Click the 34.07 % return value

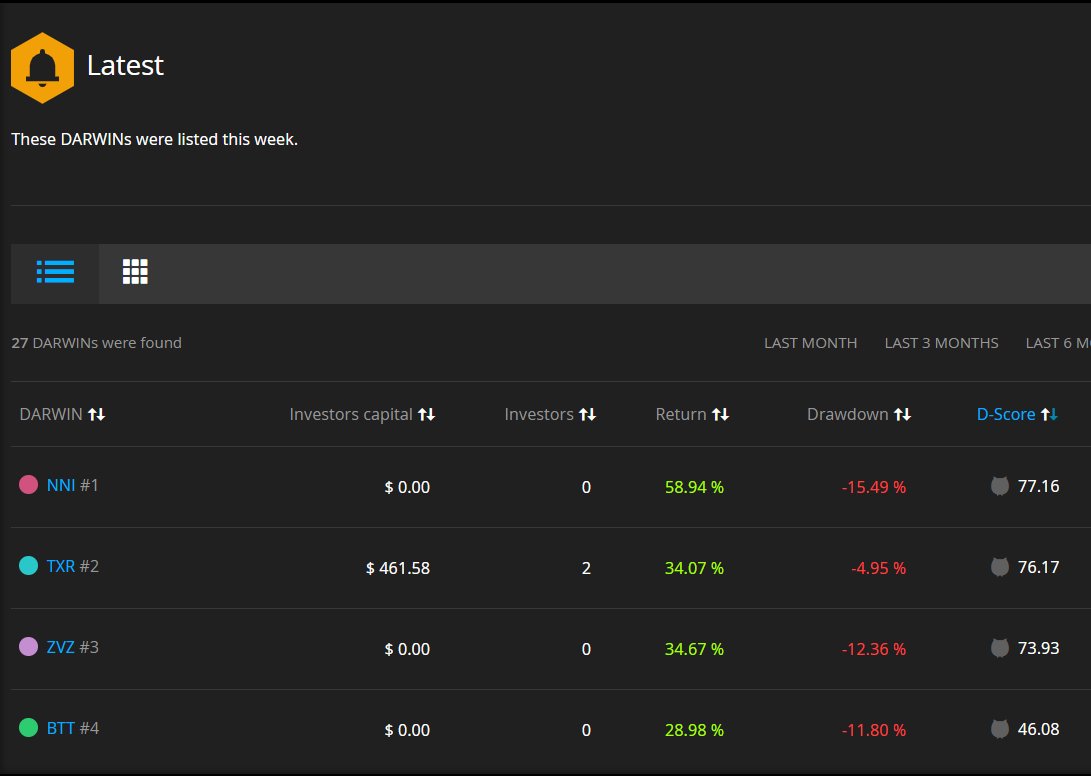coord(694,568)
